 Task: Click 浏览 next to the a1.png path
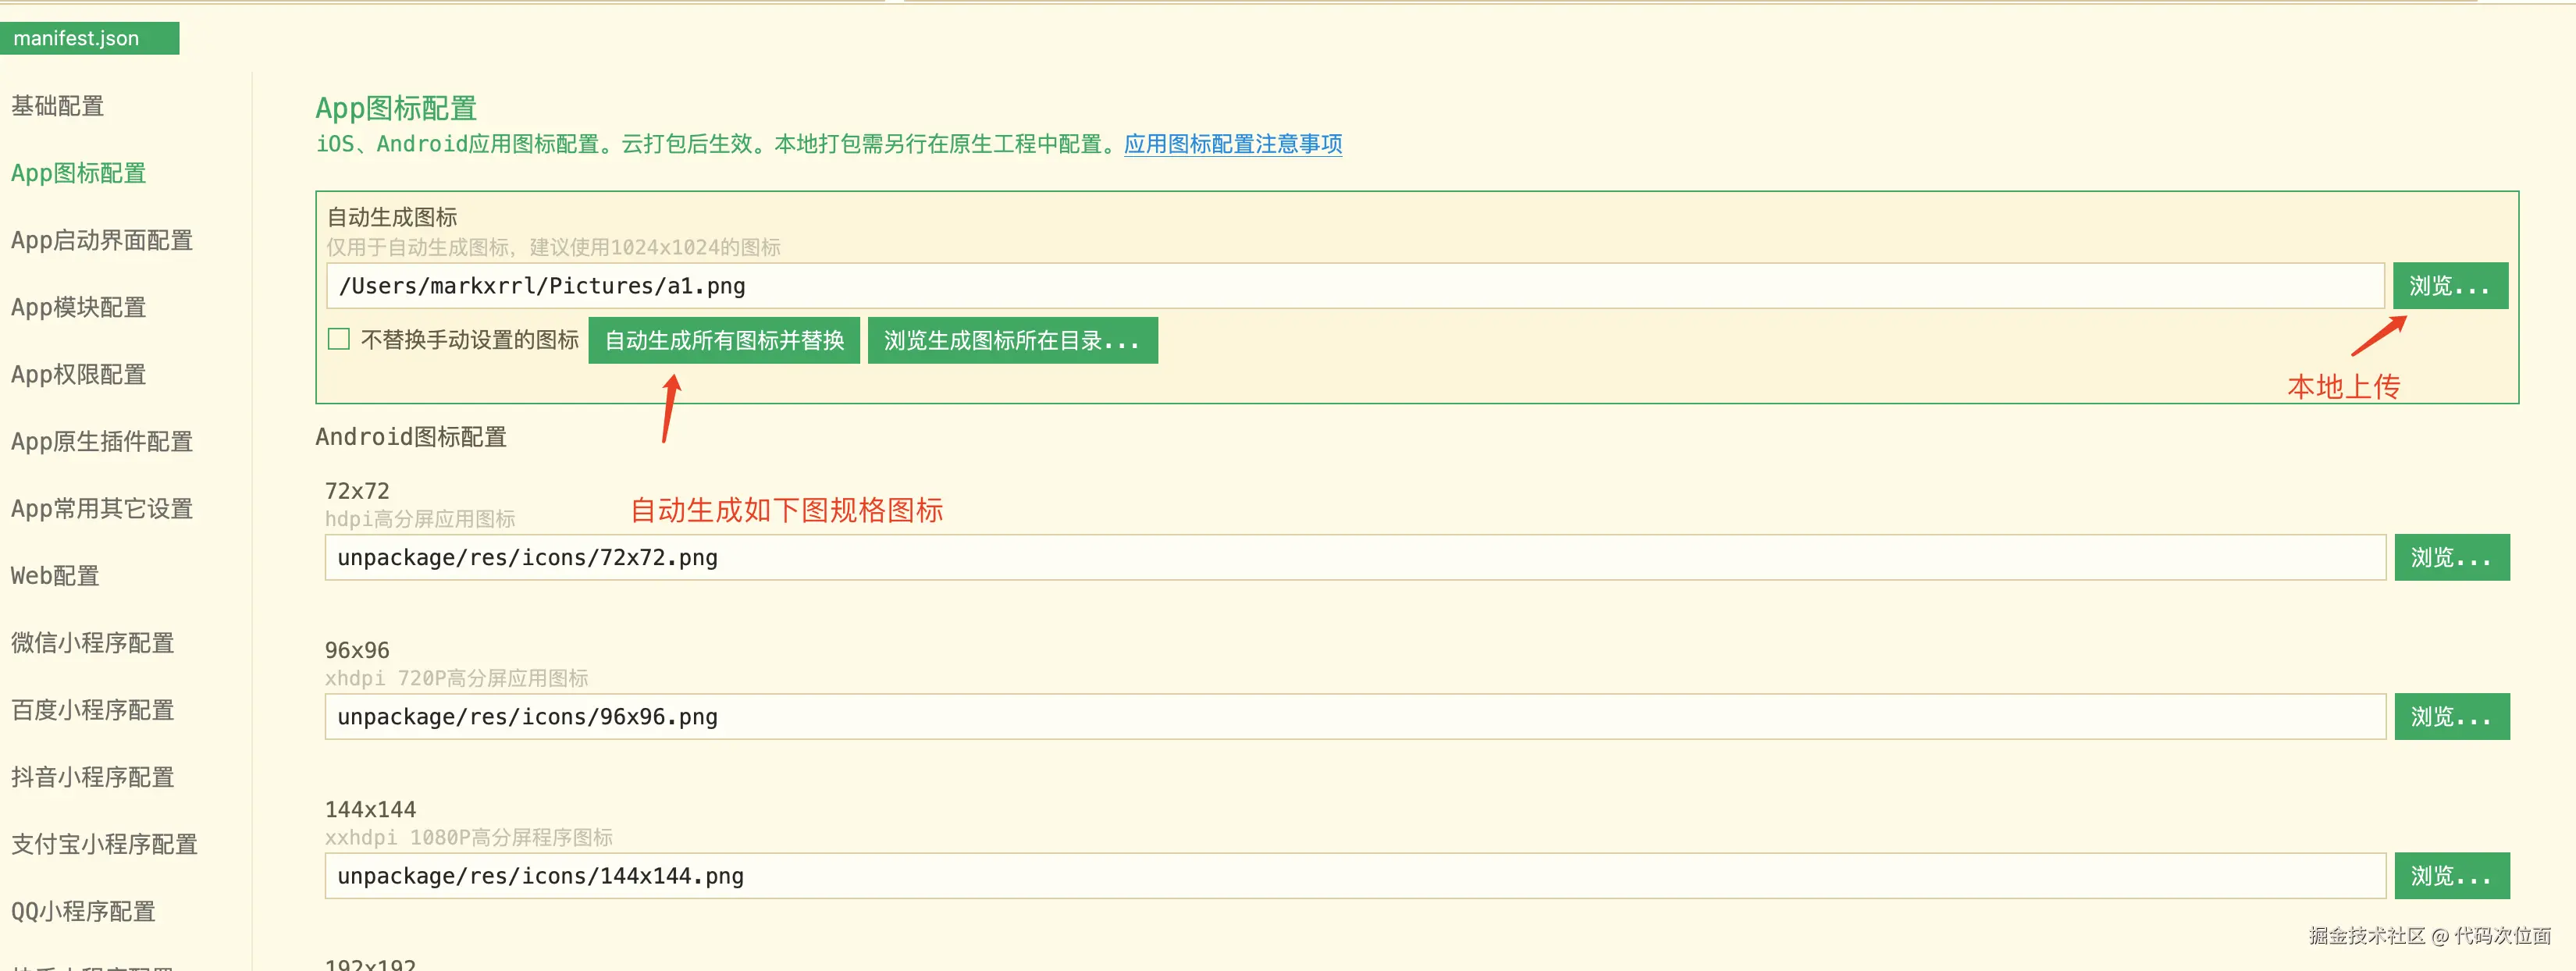click(x=2449, y=286)
